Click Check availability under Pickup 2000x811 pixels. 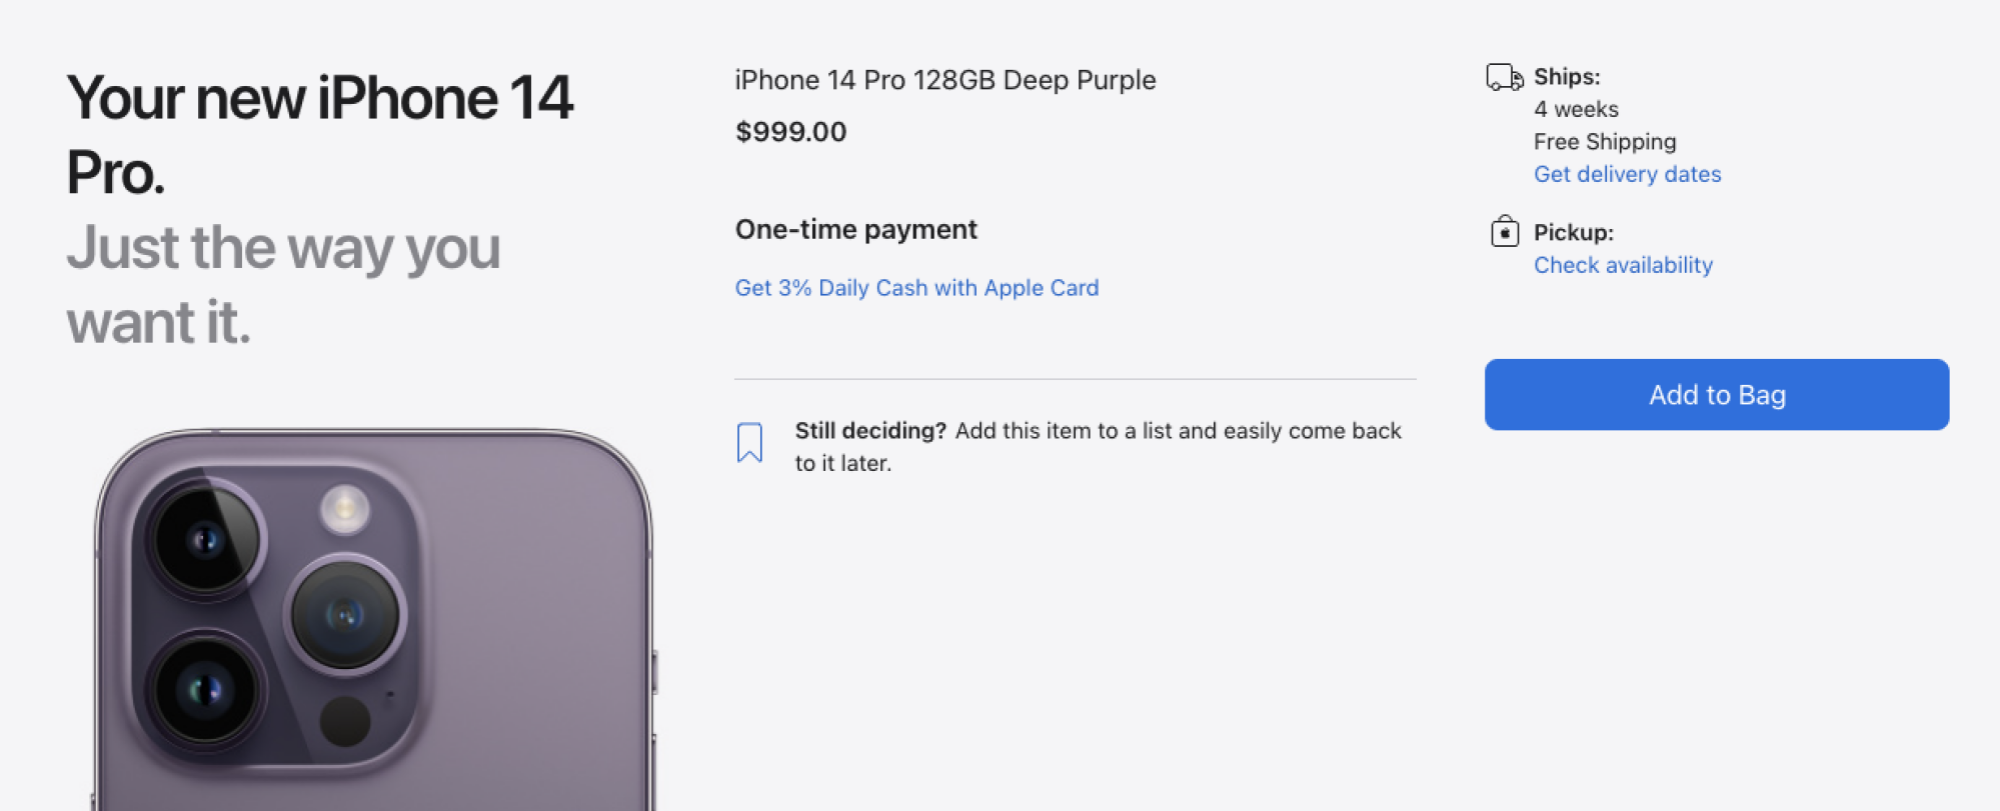tap(1623, 265)
